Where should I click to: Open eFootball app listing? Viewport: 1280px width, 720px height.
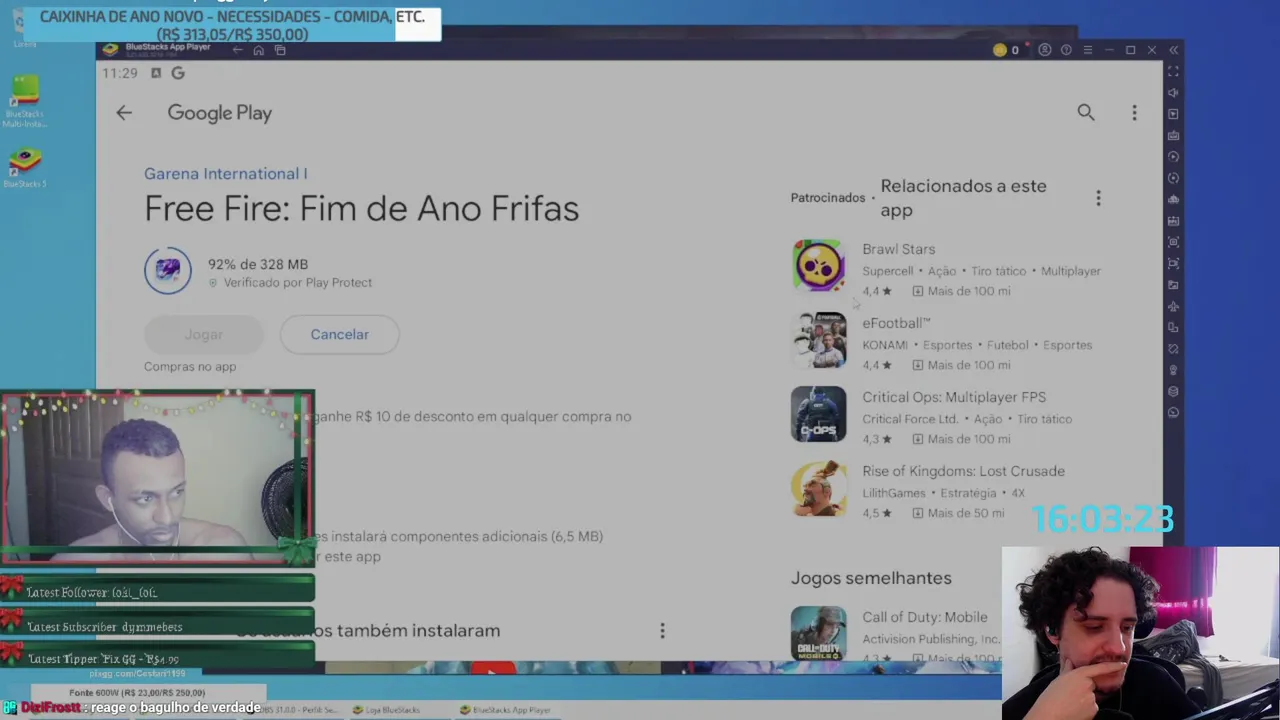tap(946, 343)
